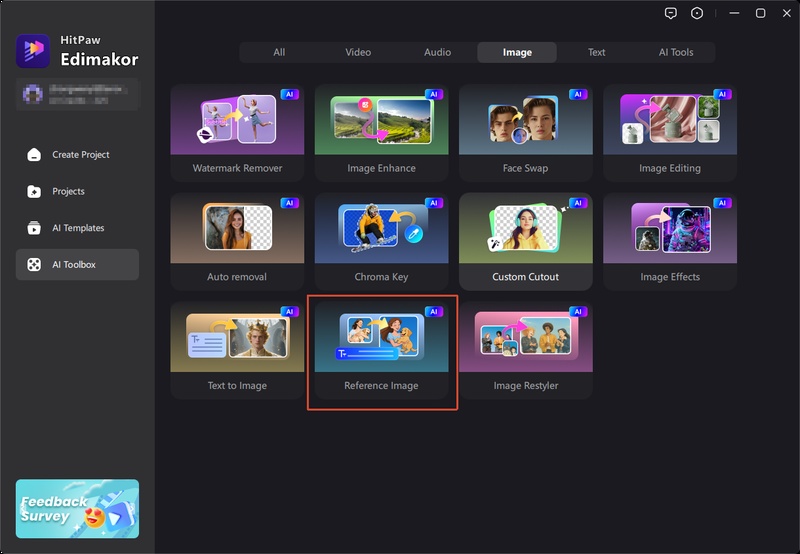
Task: Open the circular menu icon in title bar
Action: click(696, 13)
